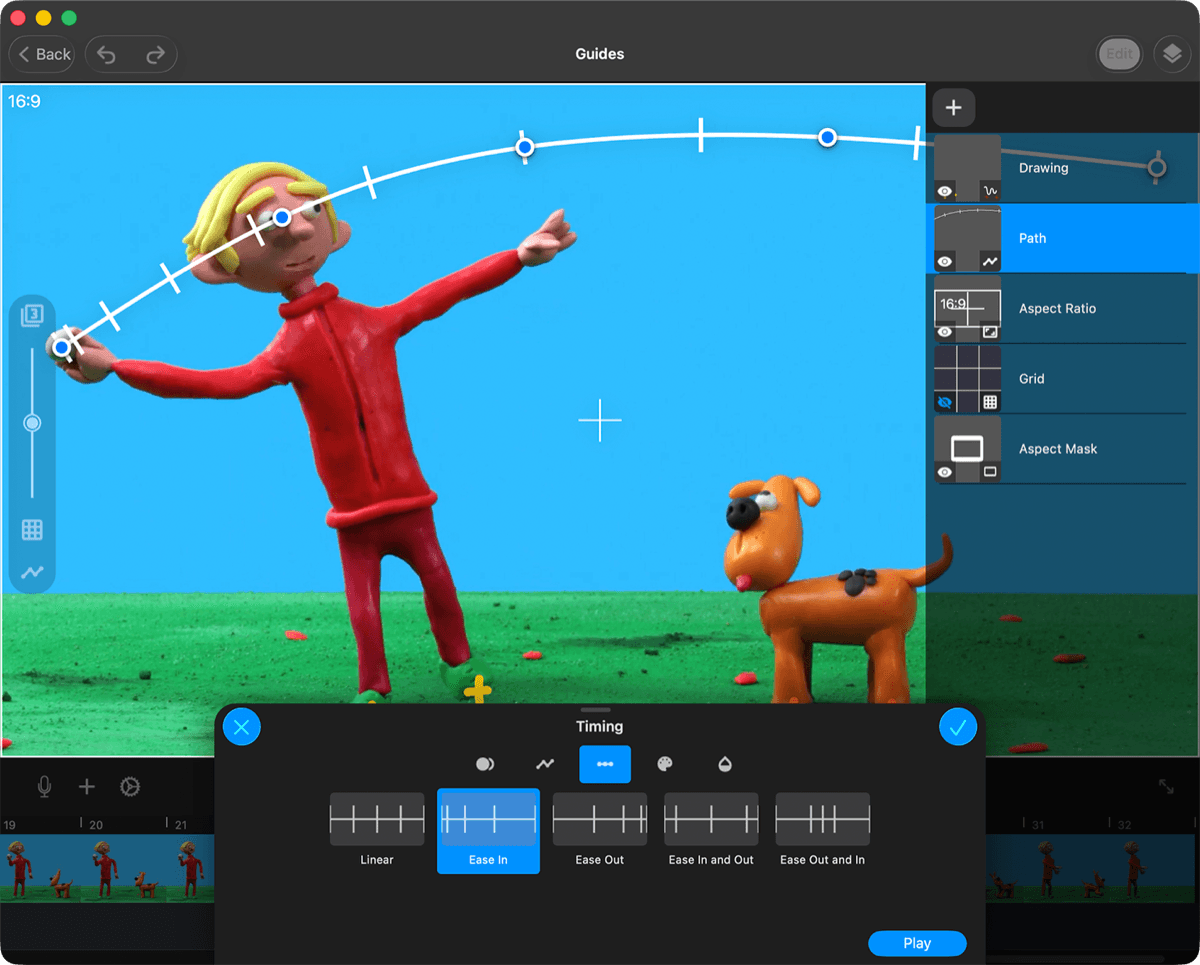Open the color palette tab in the Timing panel
This screenshot has height=965, width=1200.
coord(665,764)
